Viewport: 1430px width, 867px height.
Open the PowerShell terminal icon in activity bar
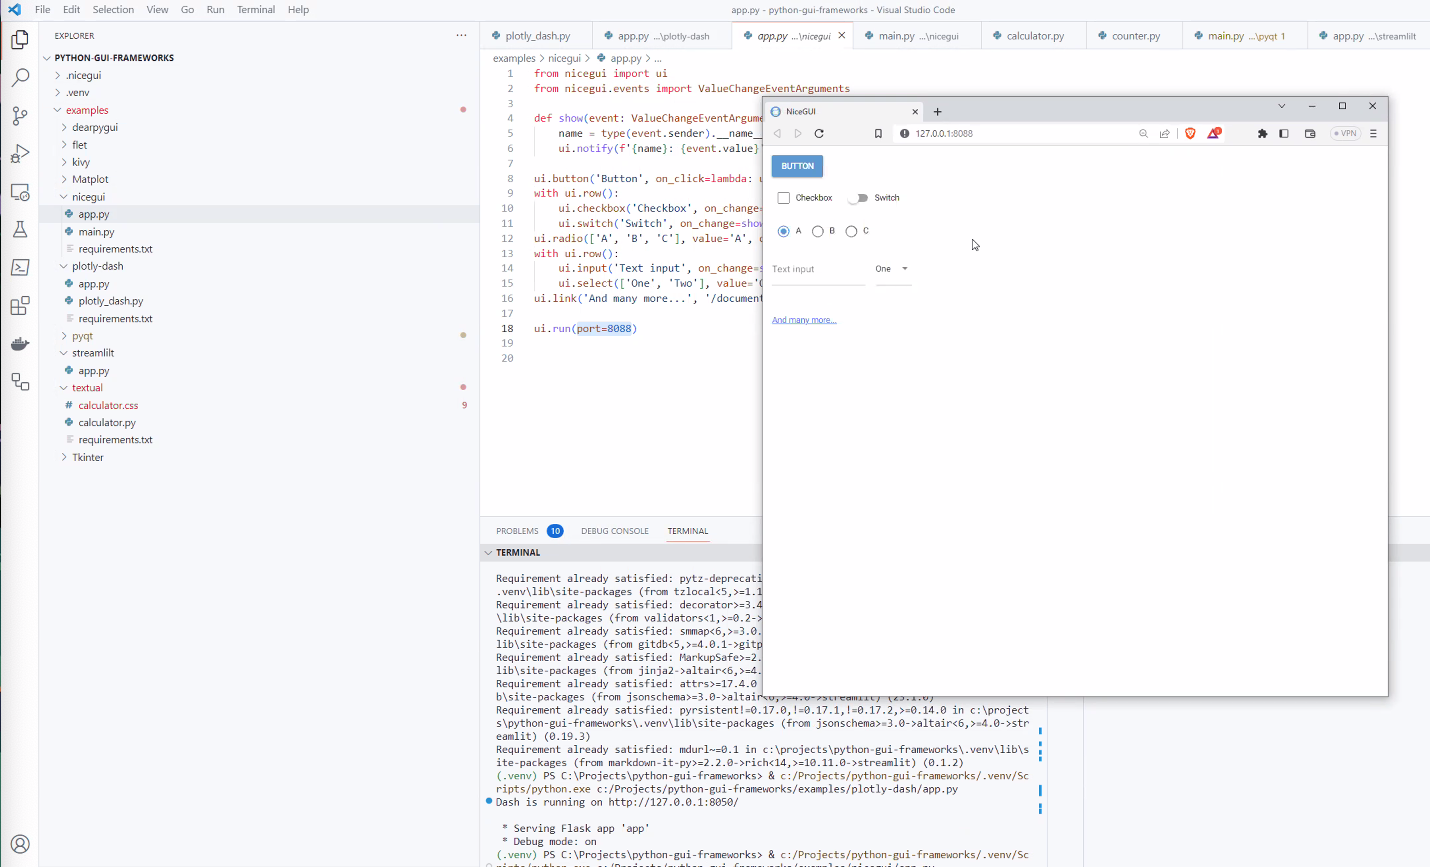pos(20,268)
